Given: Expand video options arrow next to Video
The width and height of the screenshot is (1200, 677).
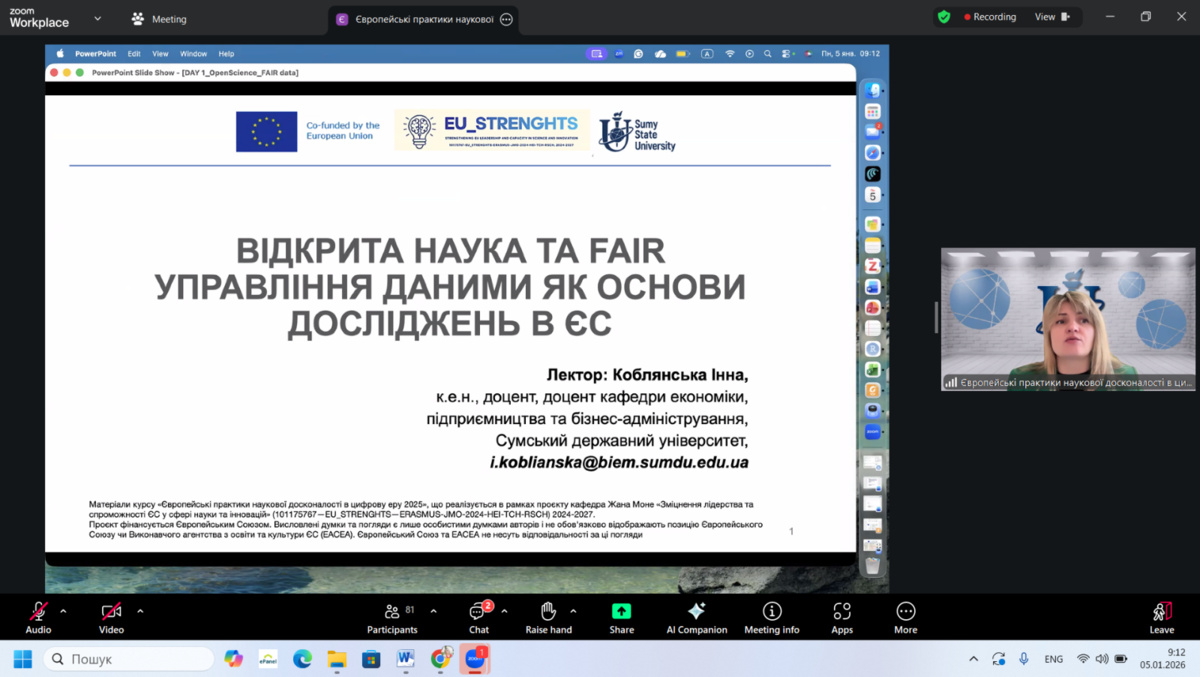Looking at the screenshot, I should [x=140, y=611].
